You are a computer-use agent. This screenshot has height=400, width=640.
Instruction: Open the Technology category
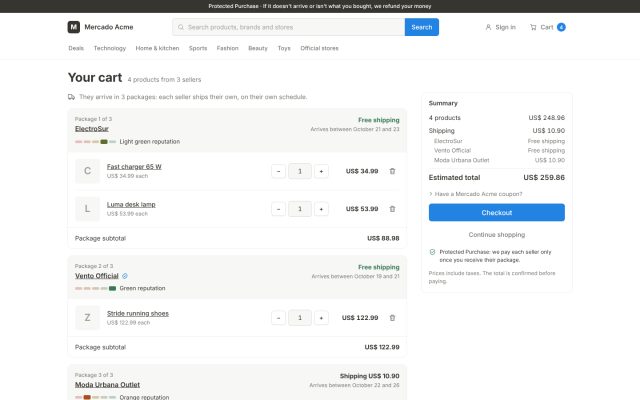(110, 48)
